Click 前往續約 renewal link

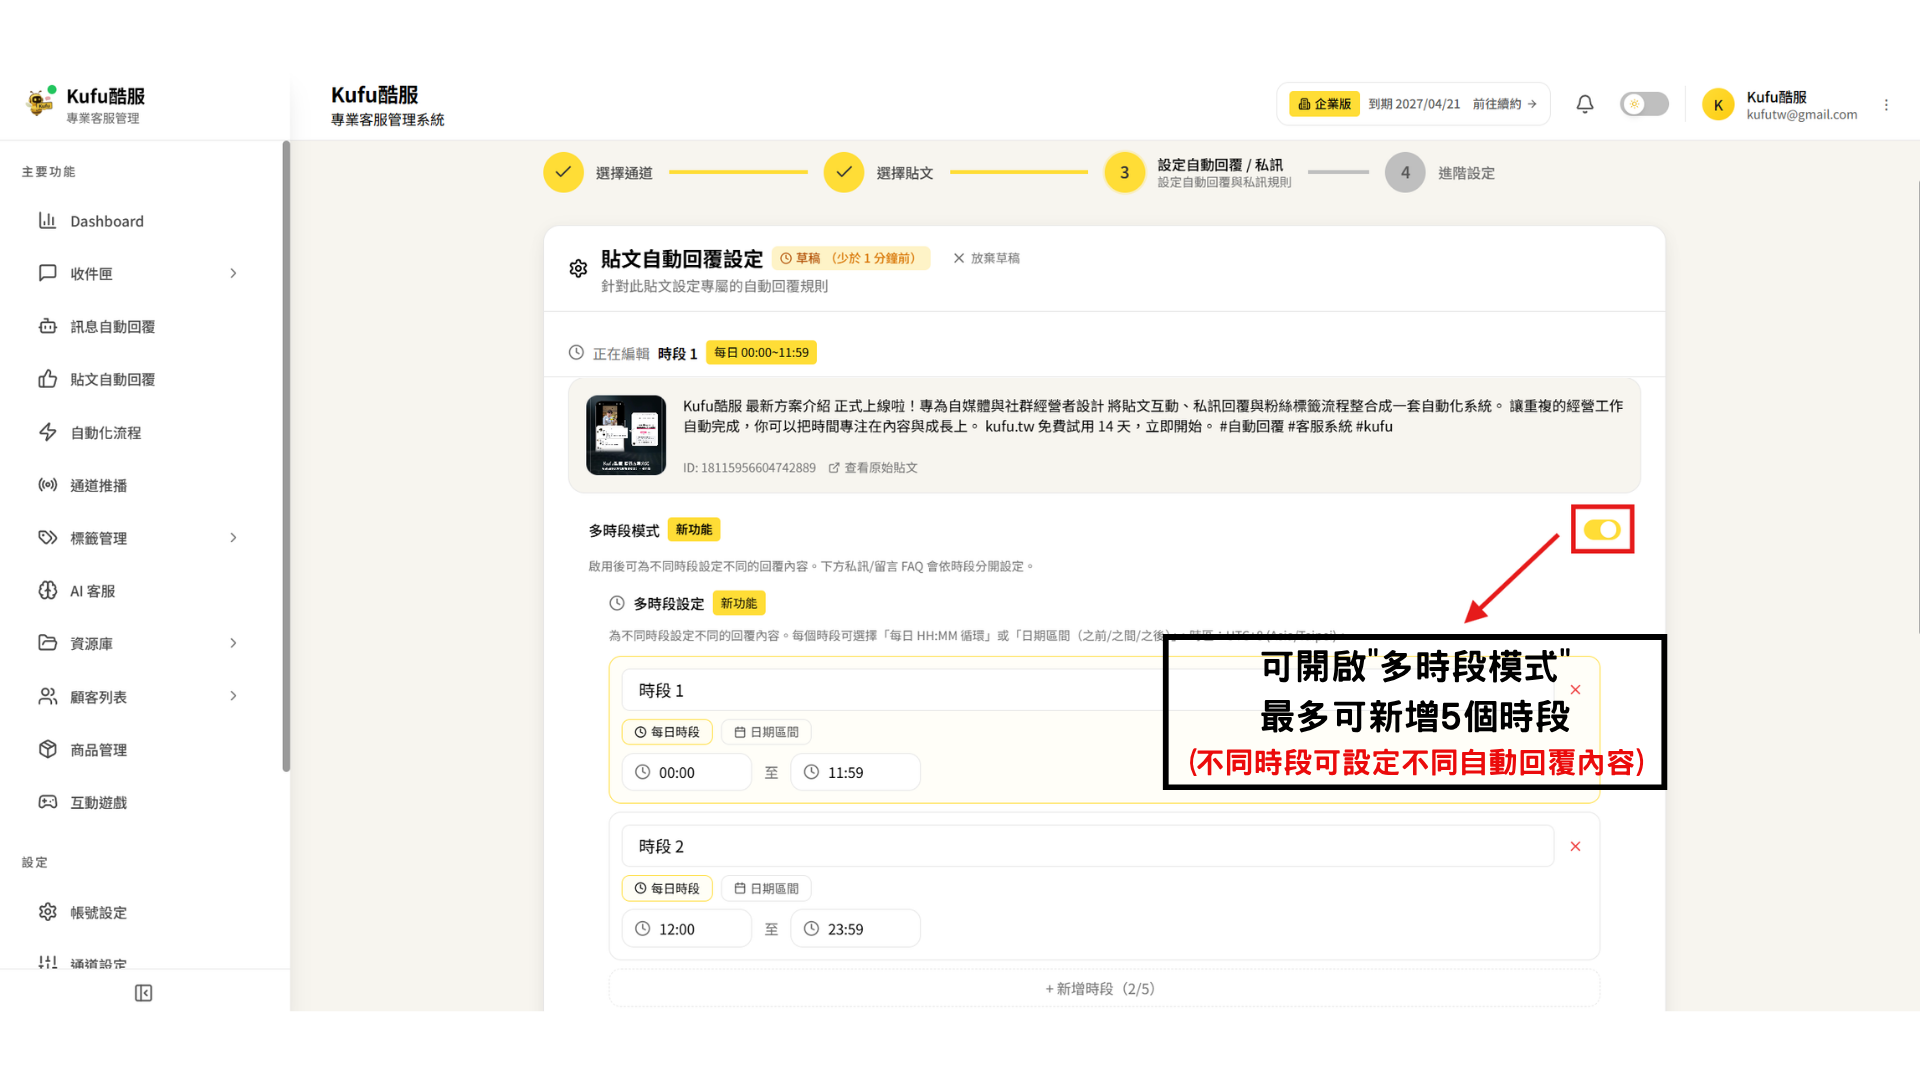1504,104
